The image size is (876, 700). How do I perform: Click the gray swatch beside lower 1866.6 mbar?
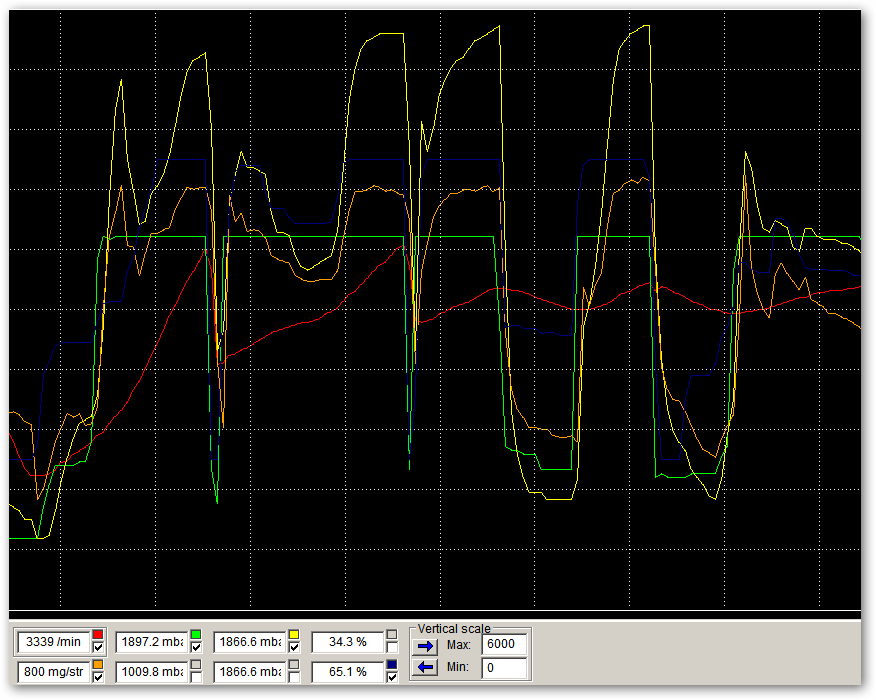tap(294, 665)
